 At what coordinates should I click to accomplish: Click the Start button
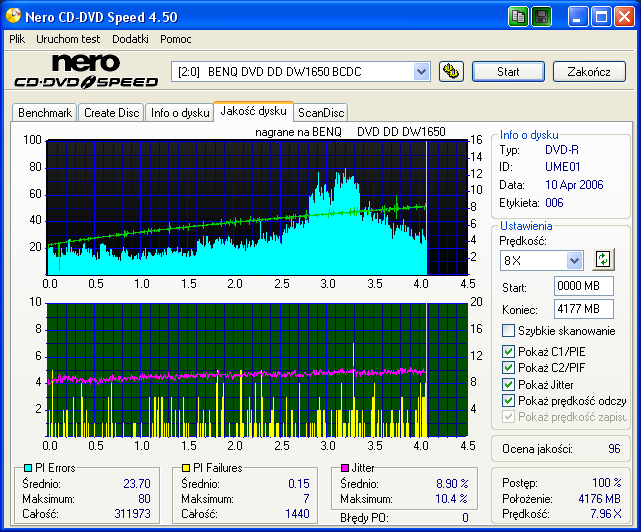(x=508, y=72)
